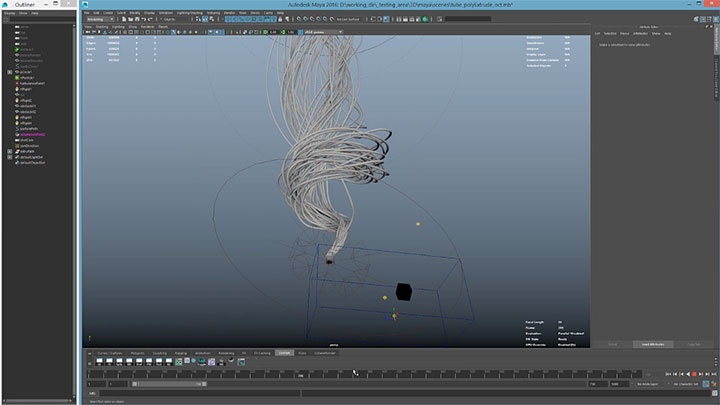The height and width of the screenshot is (405, 720).
Task: Click the undo arrow icon
Action: (144, 19)
